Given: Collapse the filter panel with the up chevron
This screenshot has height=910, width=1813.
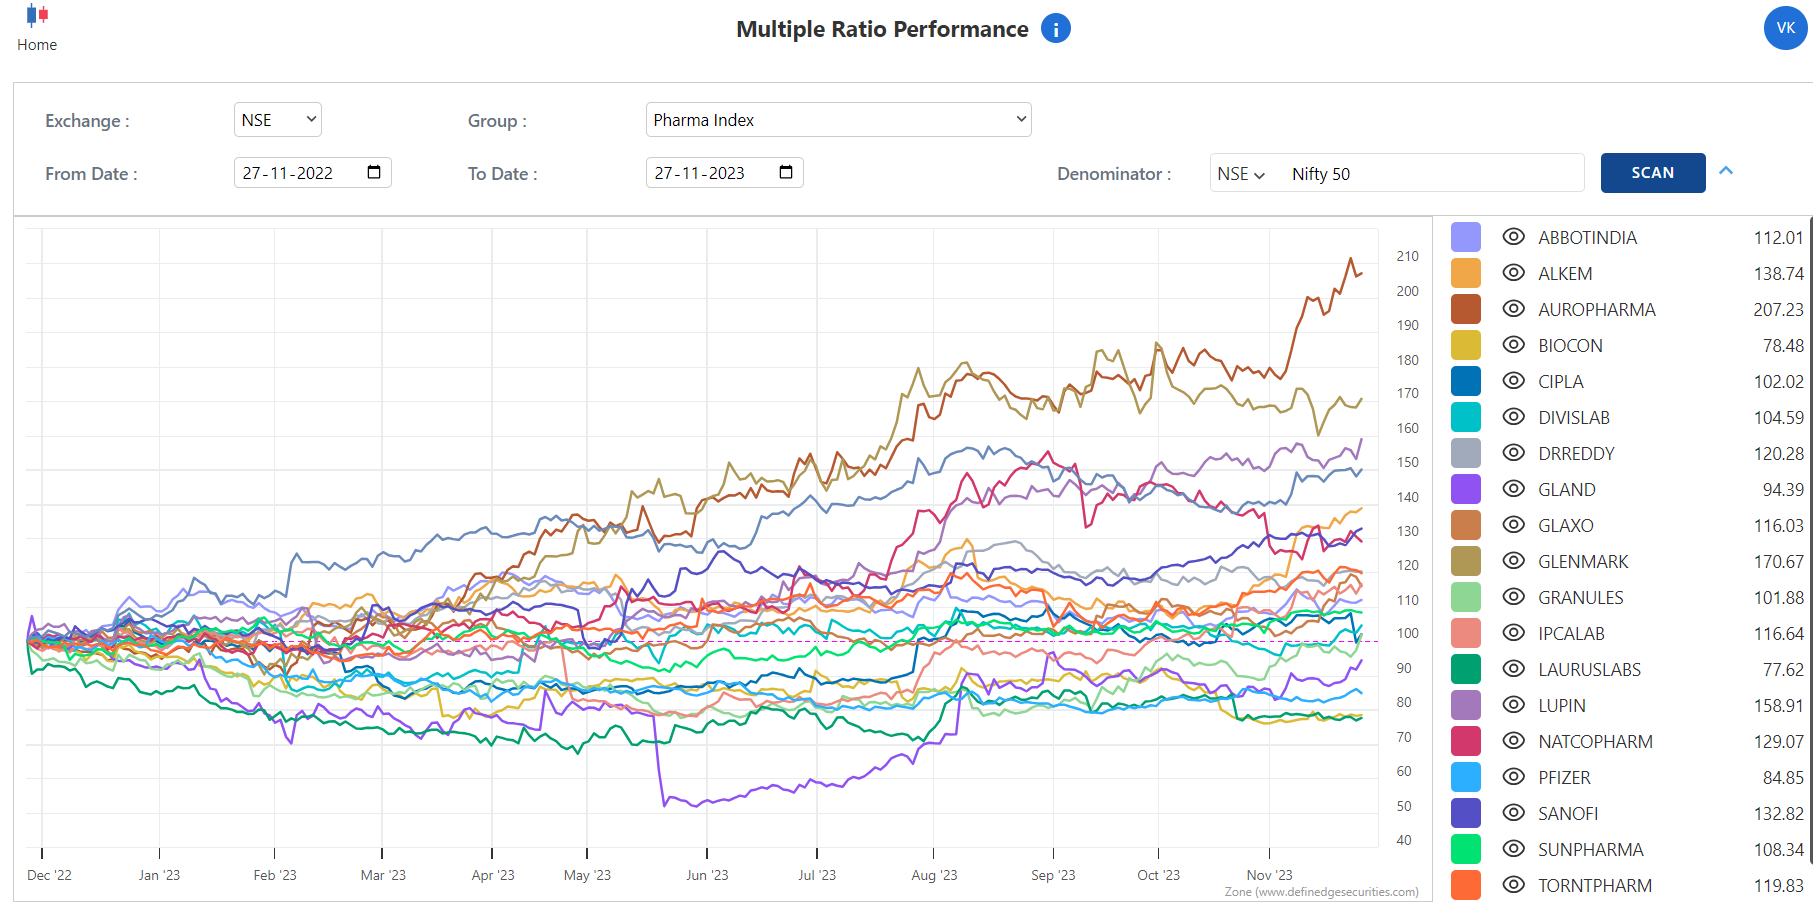Looking at the screenshot, I should tap(1726, 171).
